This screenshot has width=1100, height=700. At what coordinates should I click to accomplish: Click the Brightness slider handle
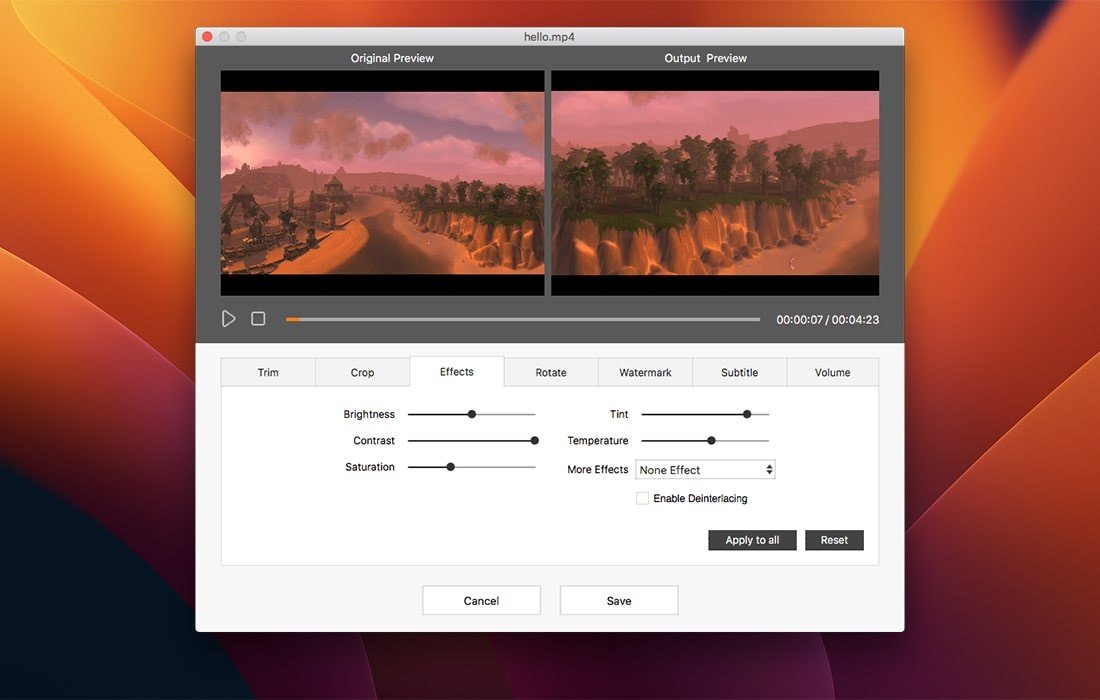point(472,414)
